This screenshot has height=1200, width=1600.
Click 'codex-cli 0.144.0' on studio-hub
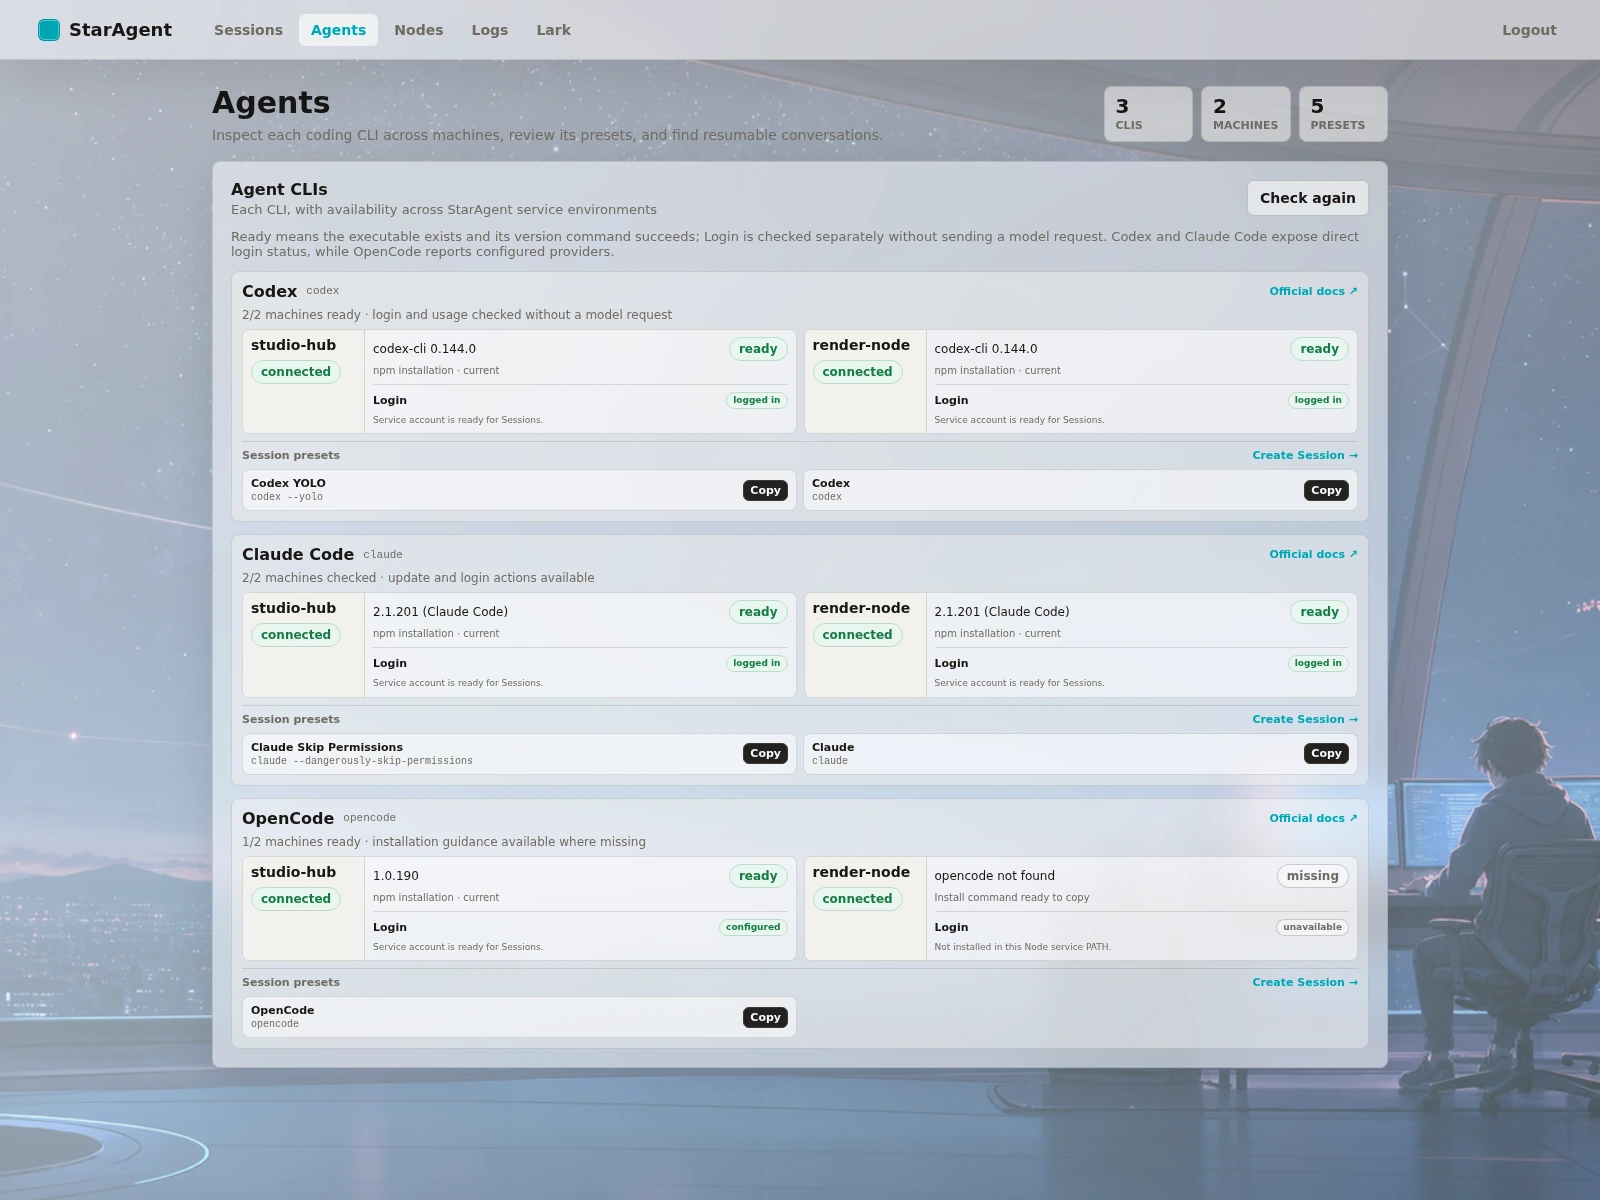tap(424, 349)
